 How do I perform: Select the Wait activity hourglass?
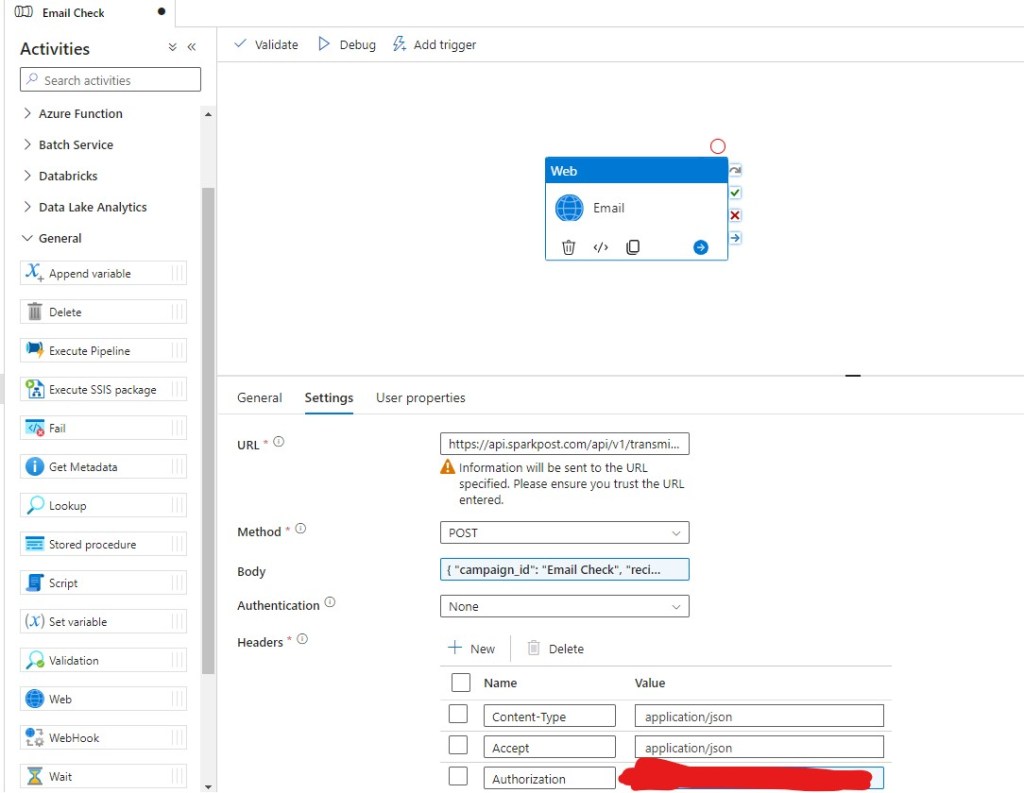(x=35, y=776)
